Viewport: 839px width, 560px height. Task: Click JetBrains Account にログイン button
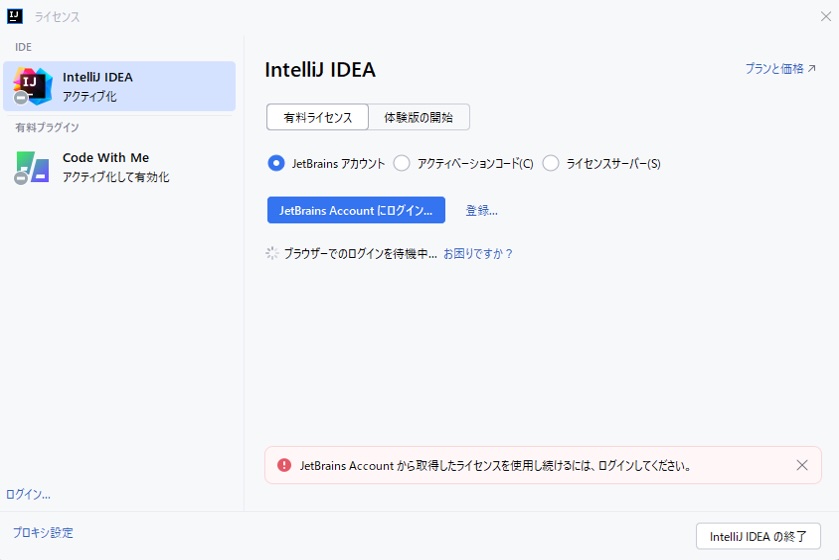pyautogui.click(x=356, y=210)
